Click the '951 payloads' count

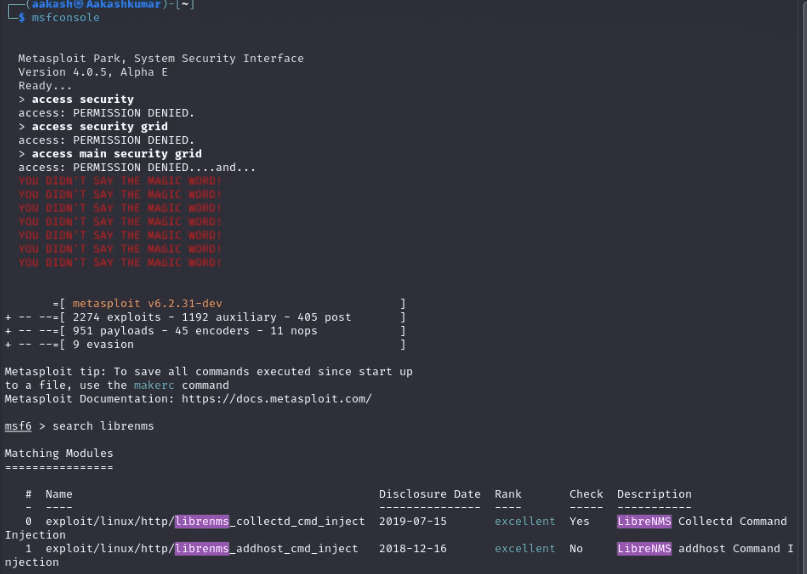tap(113, 331)
